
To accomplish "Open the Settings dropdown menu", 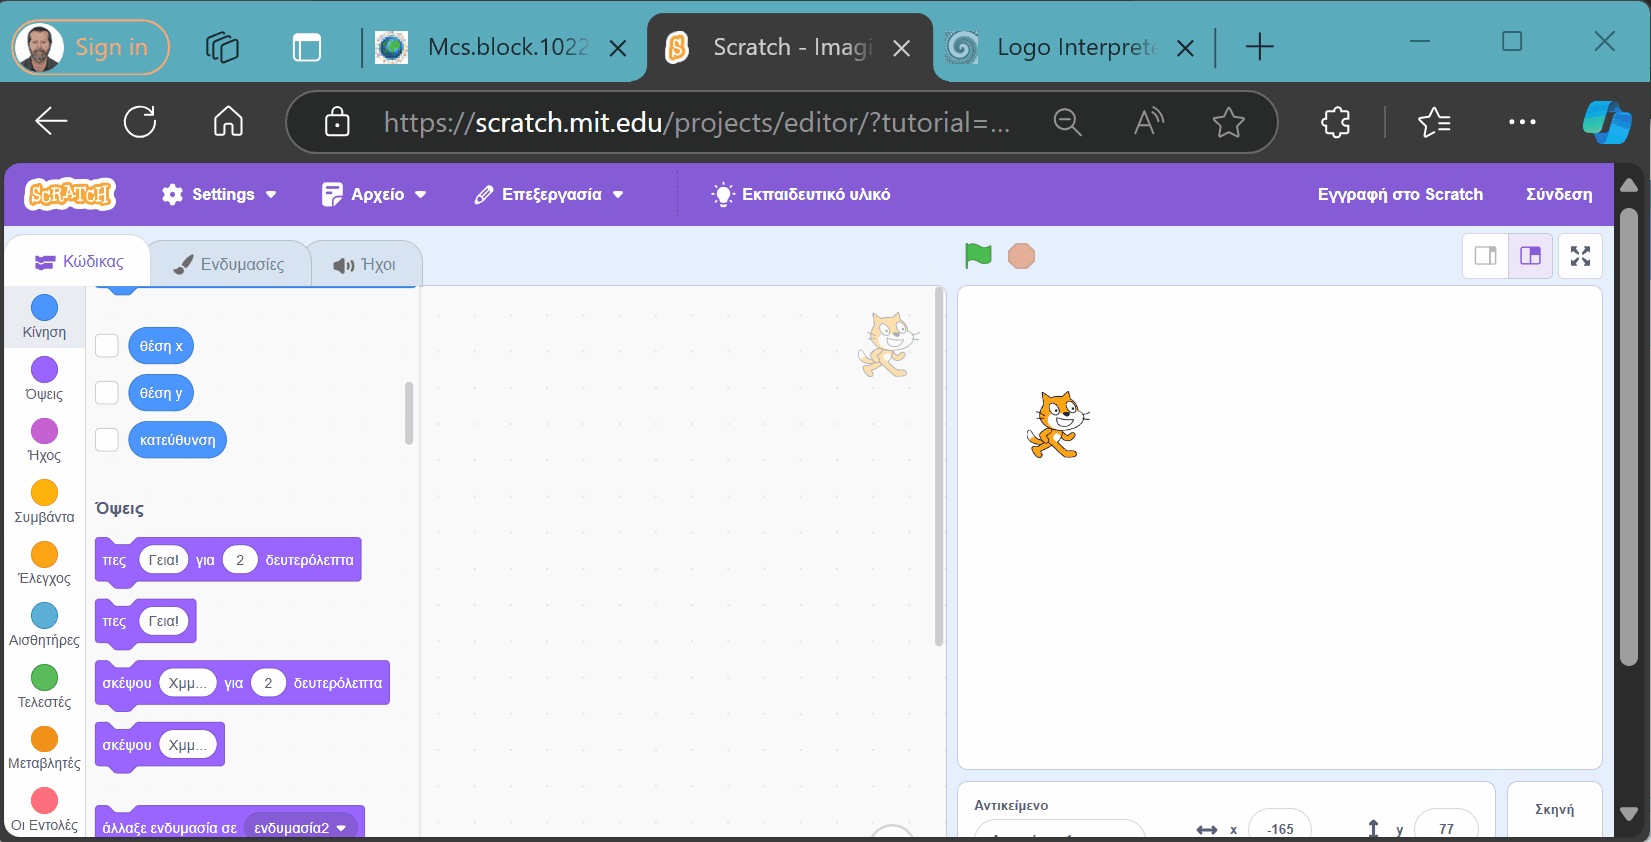I will tap(219, 194).
